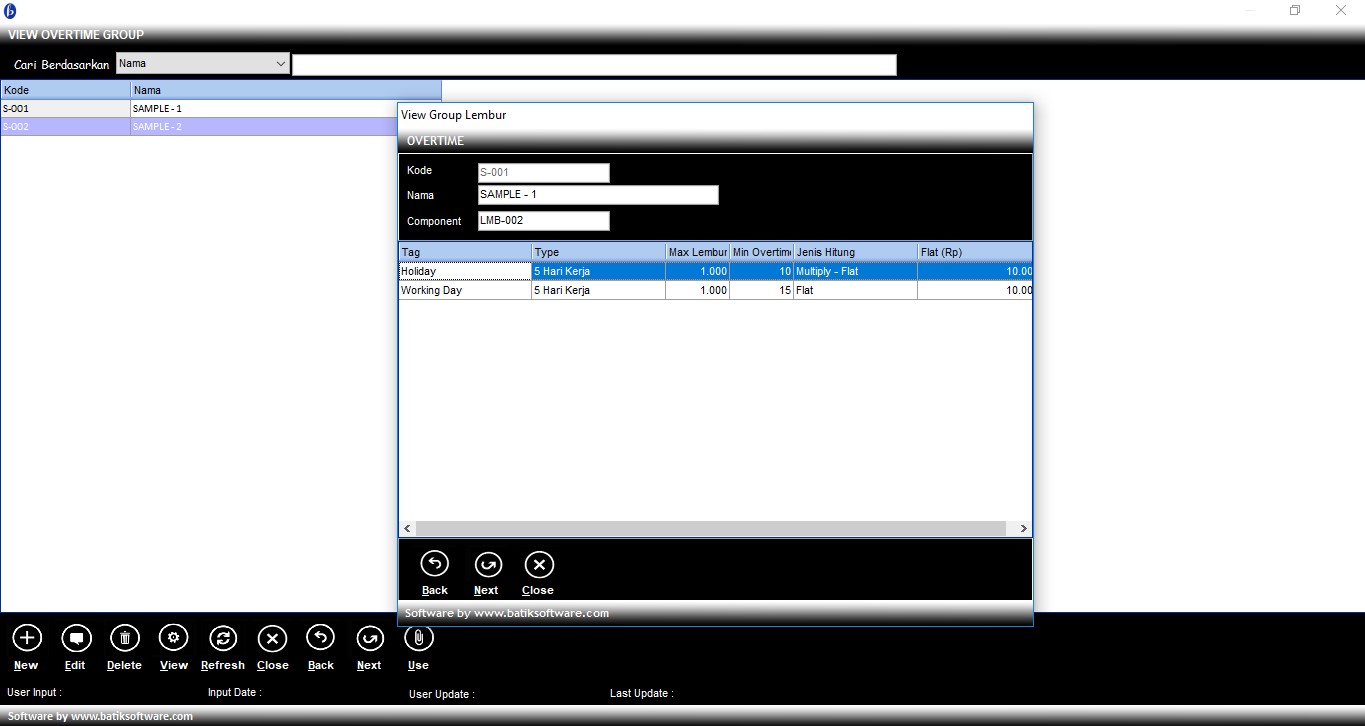Viewport: 1365px width, 726px height.
Task: Click the Jenis Hitung column header
Action: click(854, 252)
